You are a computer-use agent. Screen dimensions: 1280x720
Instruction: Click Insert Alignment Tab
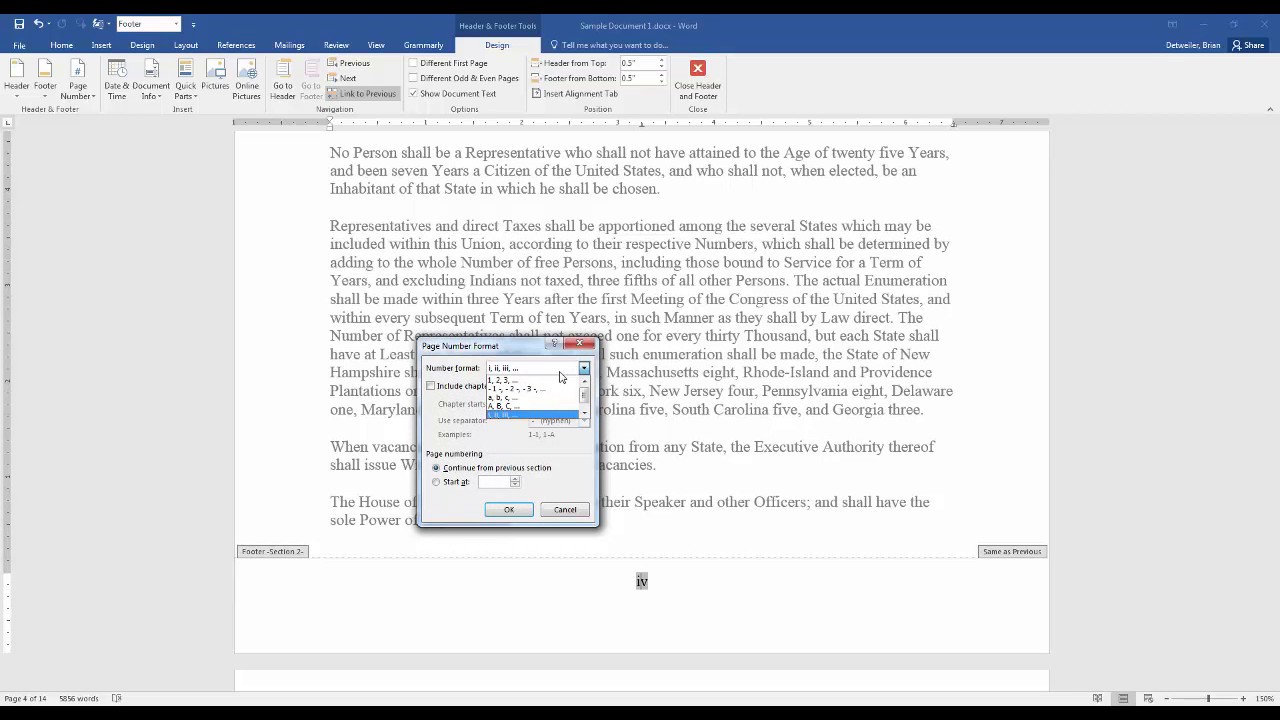click(575, 93)
